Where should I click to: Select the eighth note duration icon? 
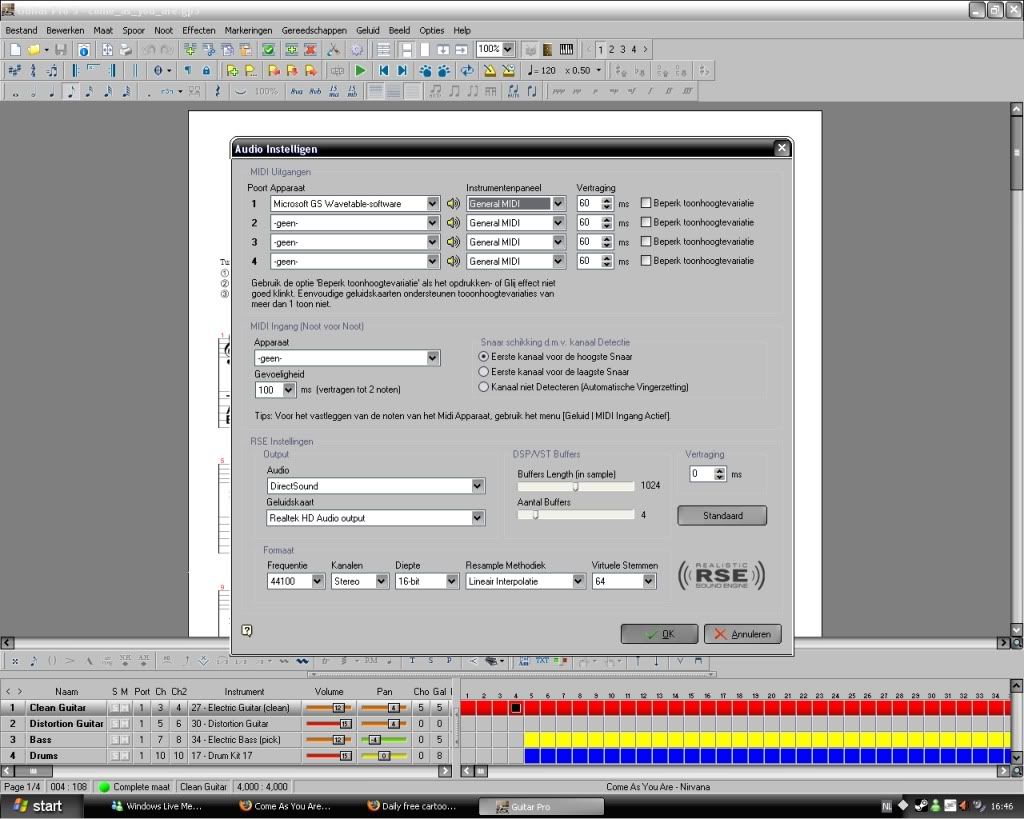[71, 91]
